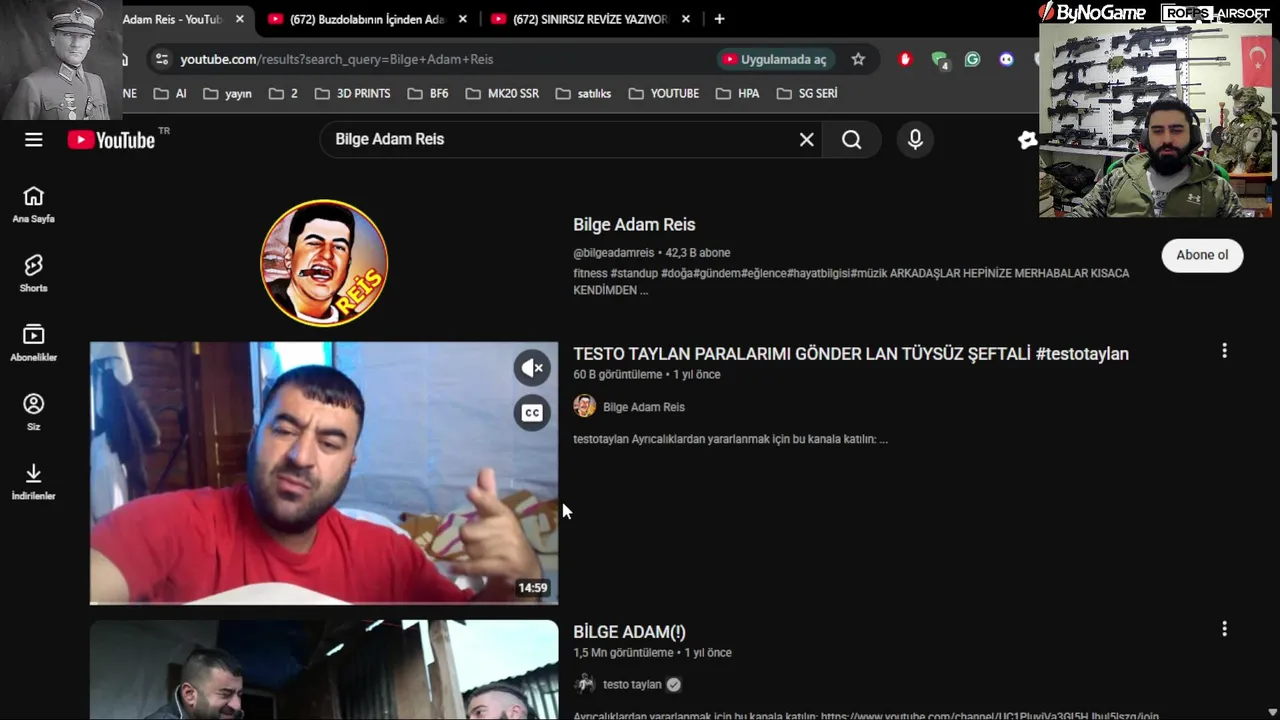This screenshot has width=1280, height=720.
Task: Toggle CC subtitles on video preview
Action: coord(532,412)
